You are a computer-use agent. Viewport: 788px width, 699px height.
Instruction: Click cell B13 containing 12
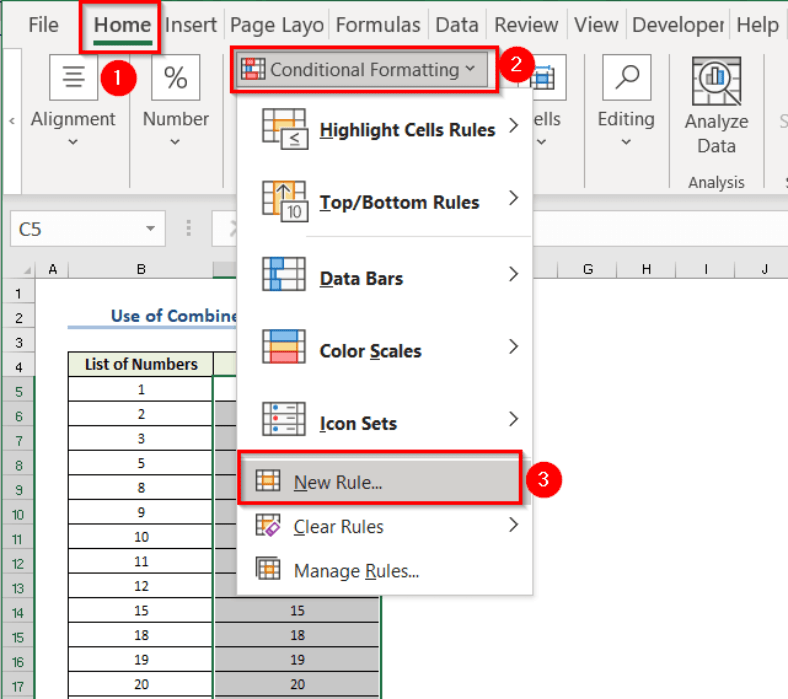[141, 586]
